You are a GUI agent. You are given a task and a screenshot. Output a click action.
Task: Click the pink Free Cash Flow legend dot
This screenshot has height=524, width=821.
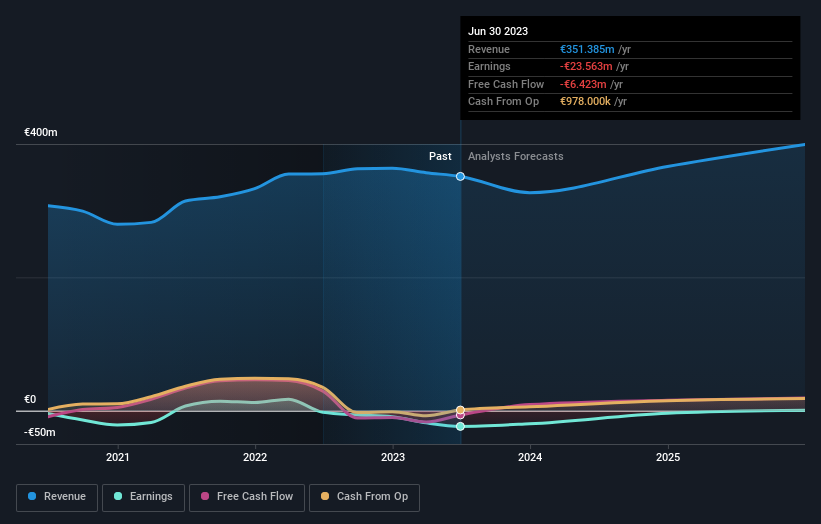coord(205,496)
